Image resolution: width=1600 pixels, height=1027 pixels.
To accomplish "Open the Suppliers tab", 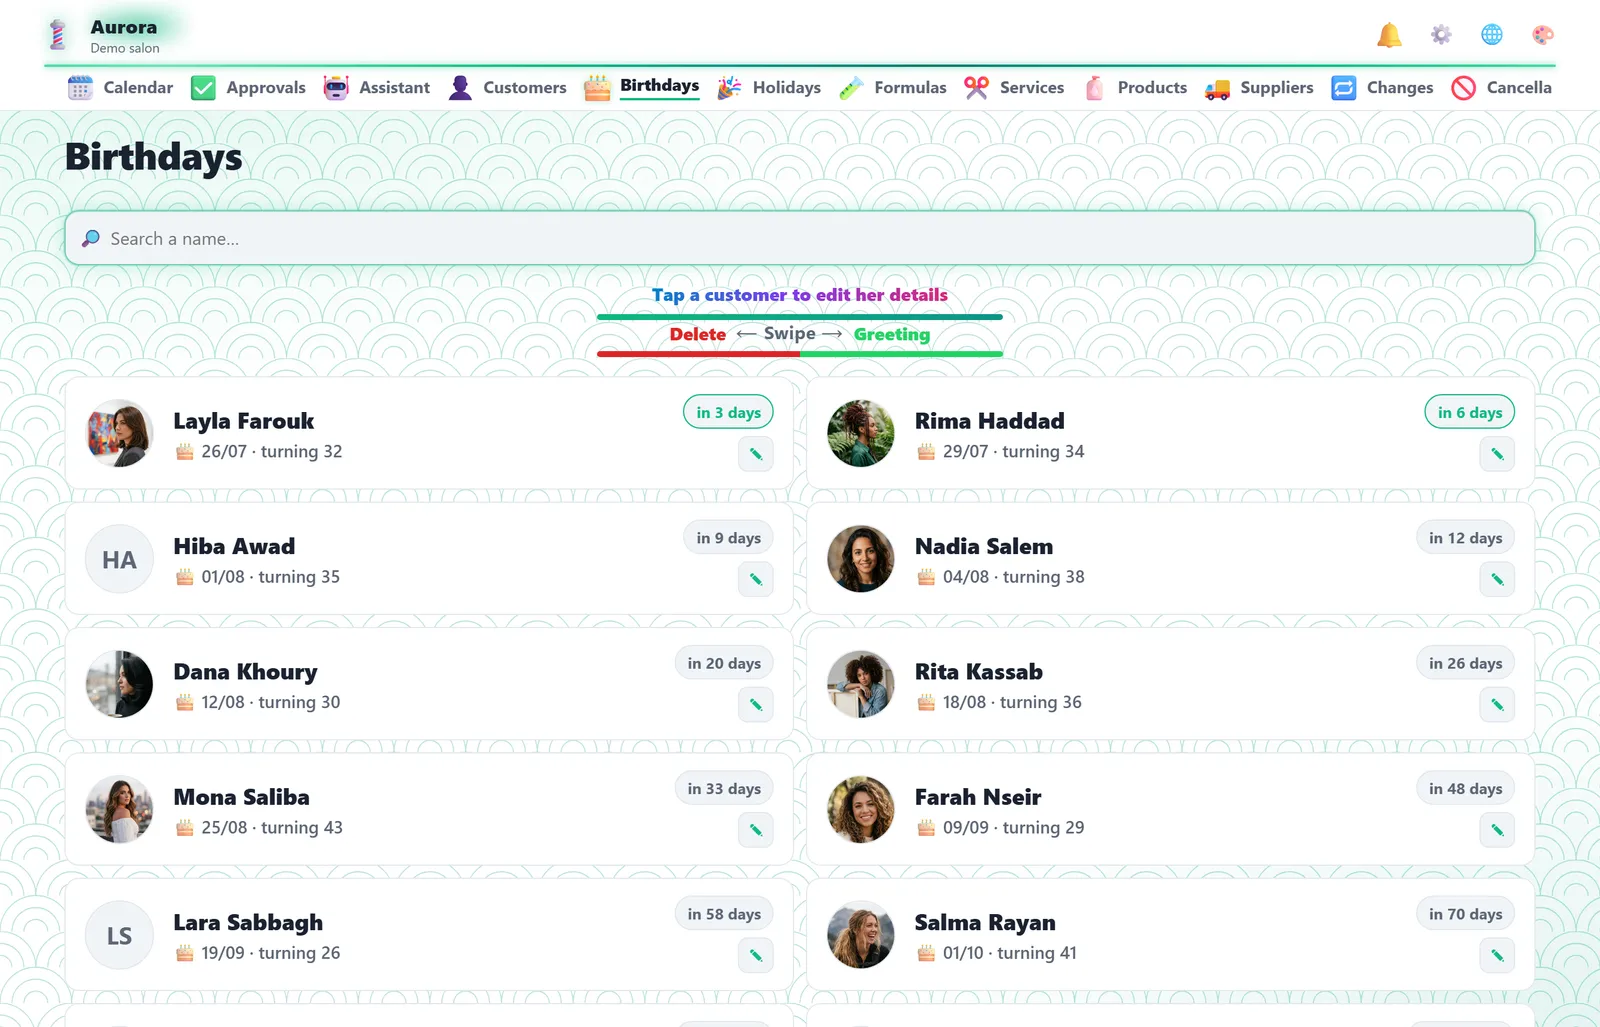I will [x=1259, y=88].
